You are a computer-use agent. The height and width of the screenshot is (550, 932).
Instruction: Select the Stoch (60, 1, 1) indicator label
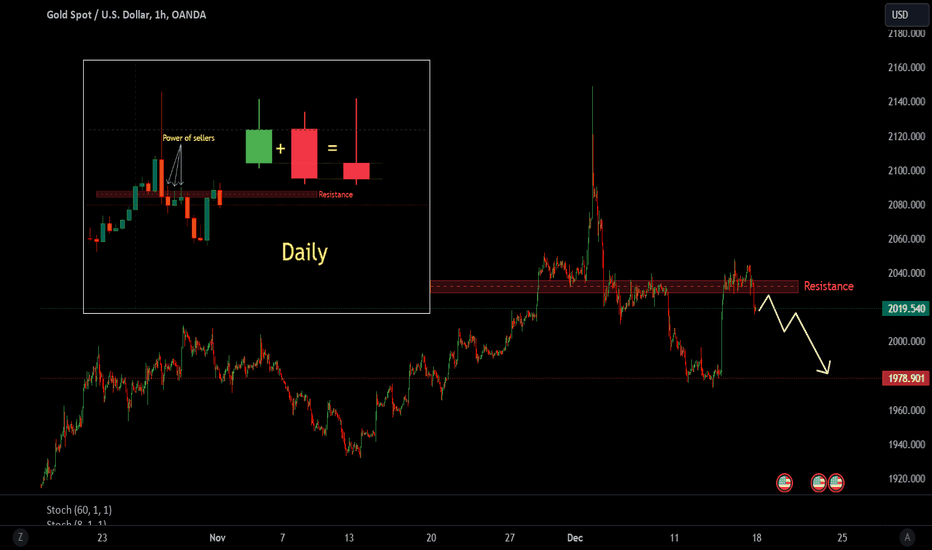79,510
